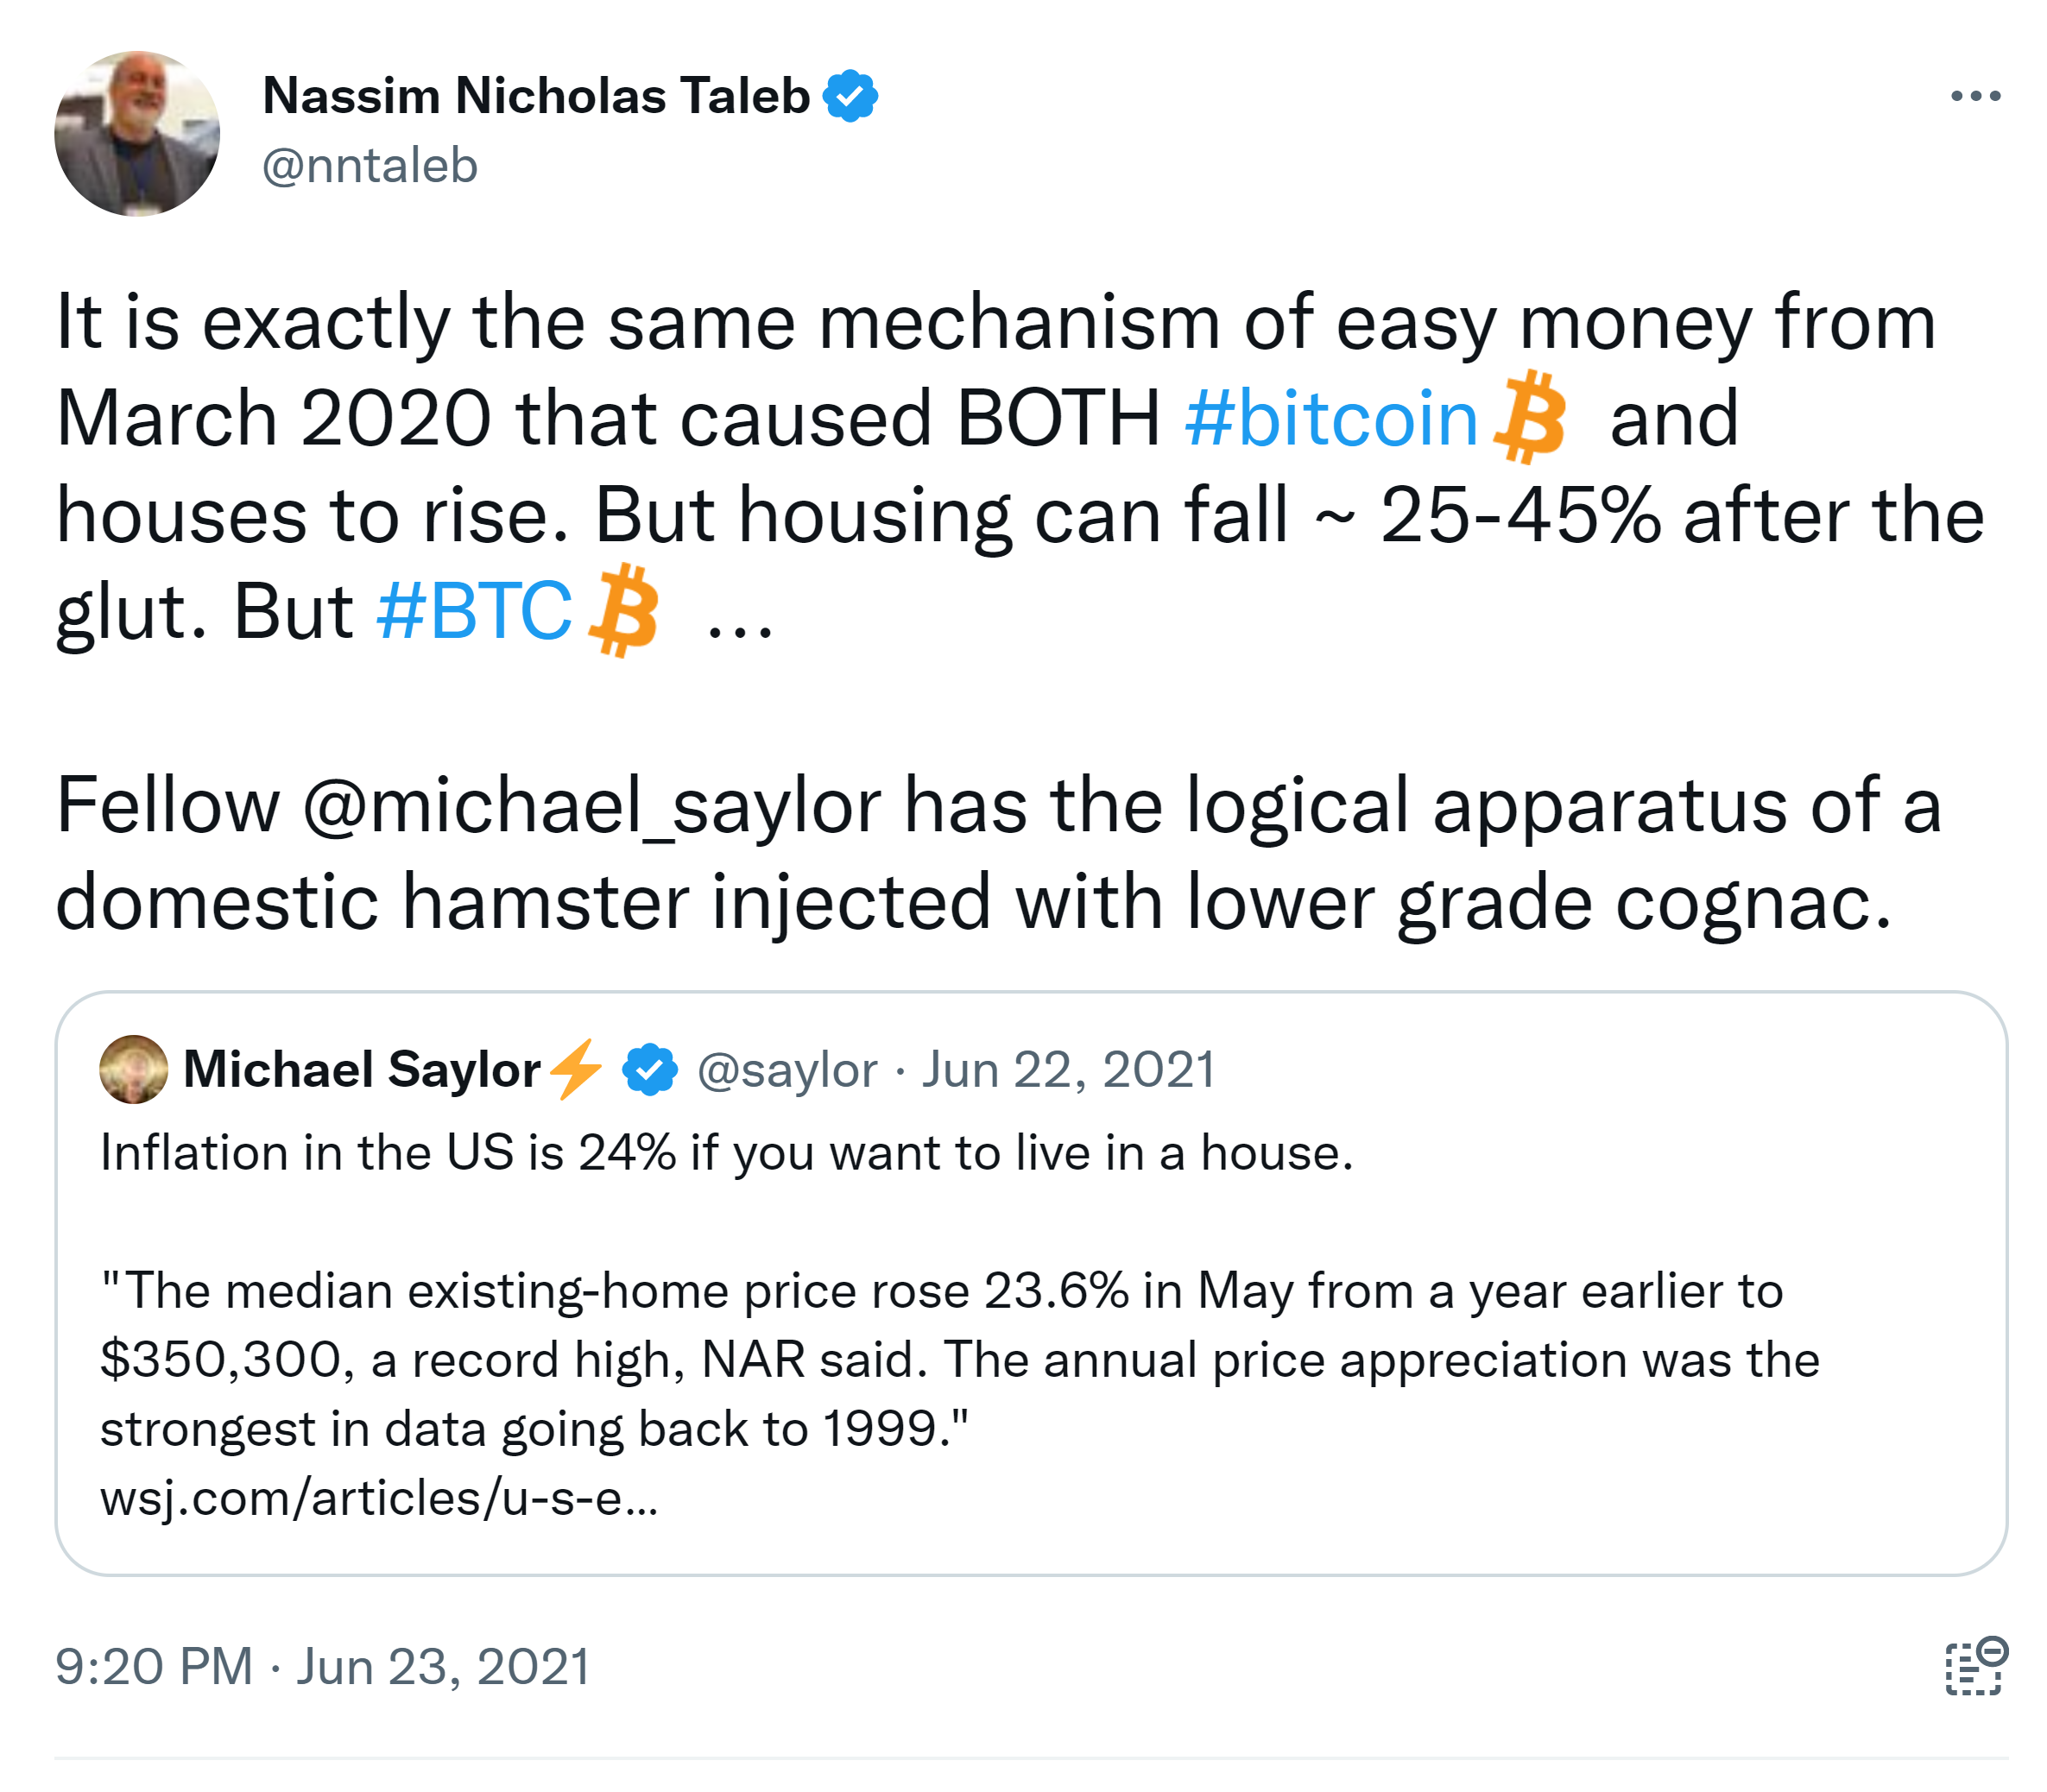2047x1792 pixels.
Task: Follow the #bitcoin hashtag
Action: (x=1331, y=418)
